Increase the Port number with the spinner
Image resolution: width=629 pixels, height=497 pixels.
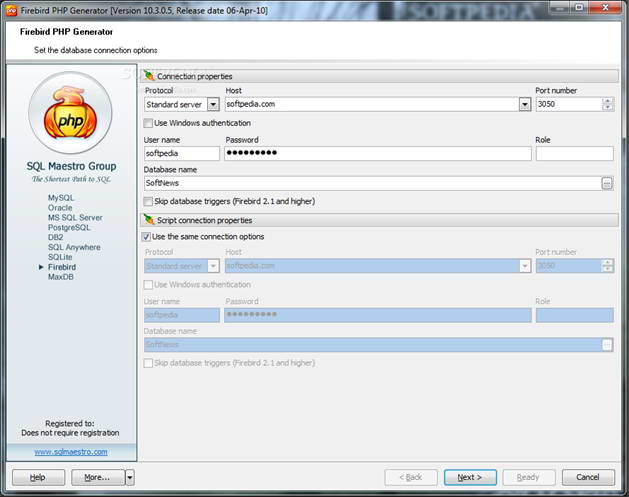(x=607, y=100)
